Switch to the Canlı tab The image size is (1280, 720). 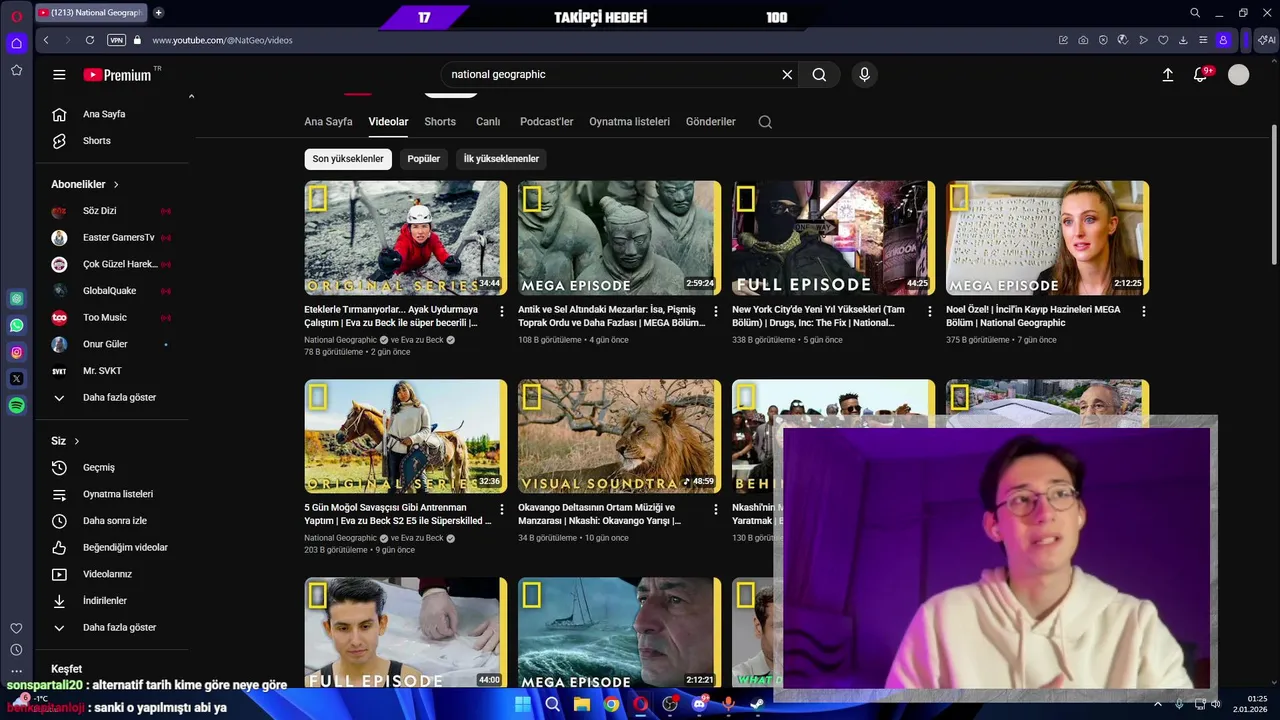pos(488,122)
